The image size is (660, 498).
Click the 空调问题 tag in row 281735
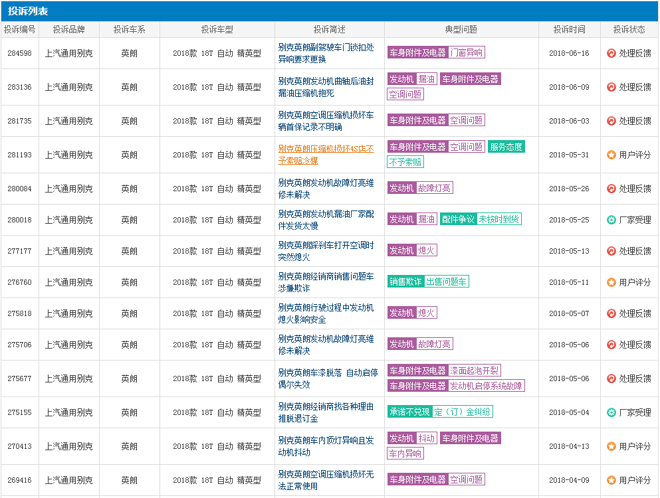coord(466,120)
